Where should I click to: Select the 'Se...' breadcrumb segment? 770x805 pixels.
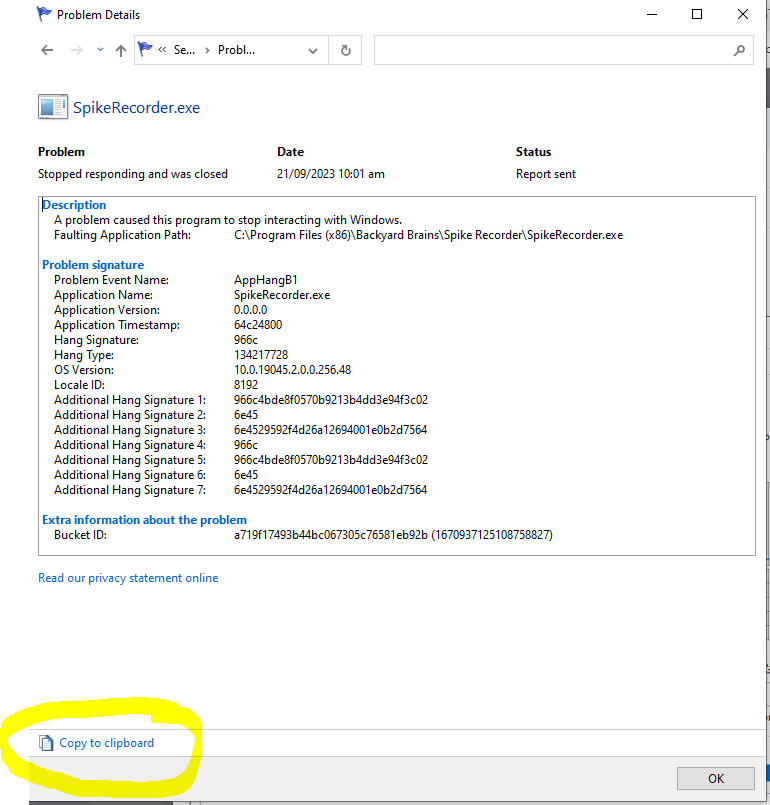(184, 50)
